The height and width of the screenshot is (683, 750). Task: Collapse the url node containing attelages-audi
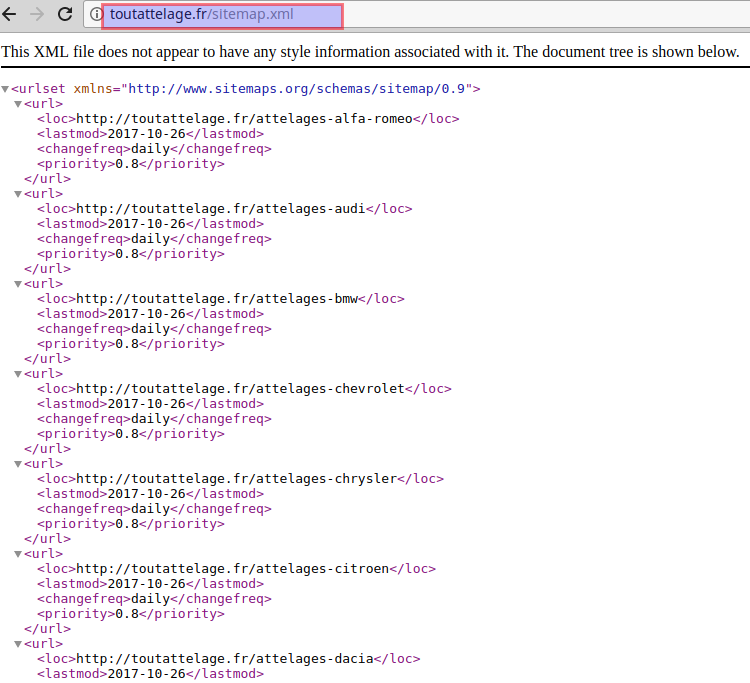pyautogui.click(x=18, y=194)
